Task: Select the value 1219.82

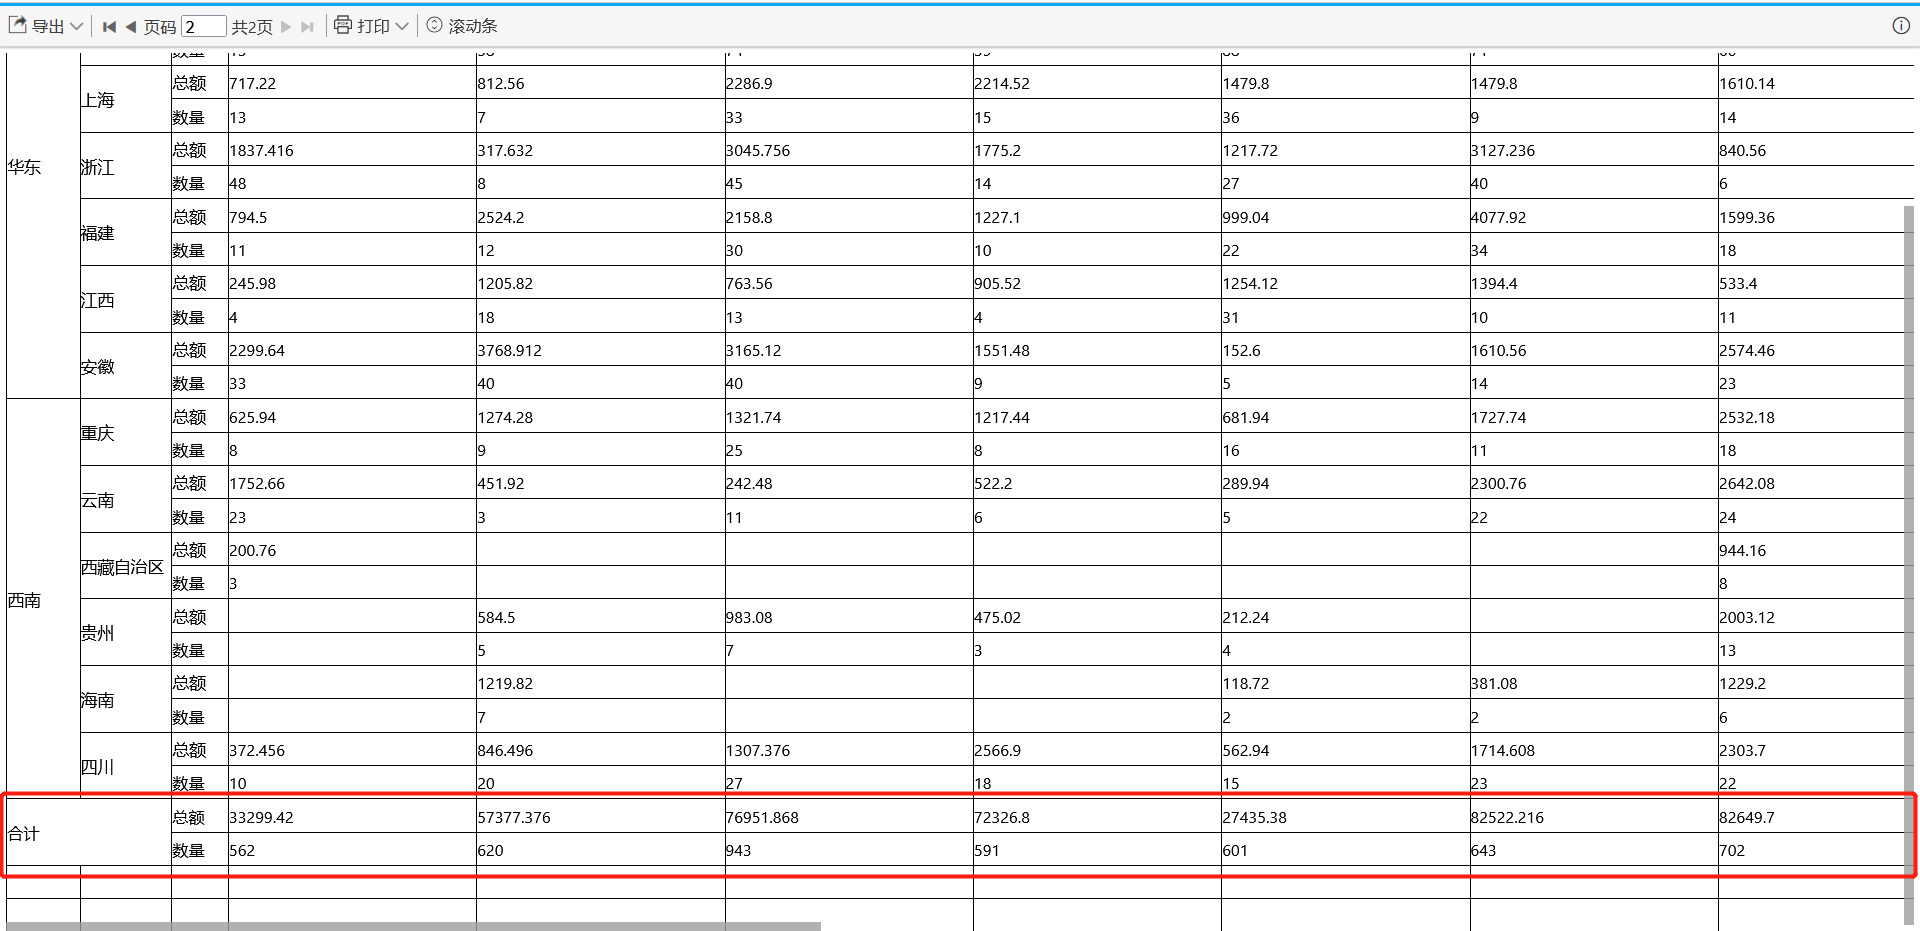Action: point(506,684)
